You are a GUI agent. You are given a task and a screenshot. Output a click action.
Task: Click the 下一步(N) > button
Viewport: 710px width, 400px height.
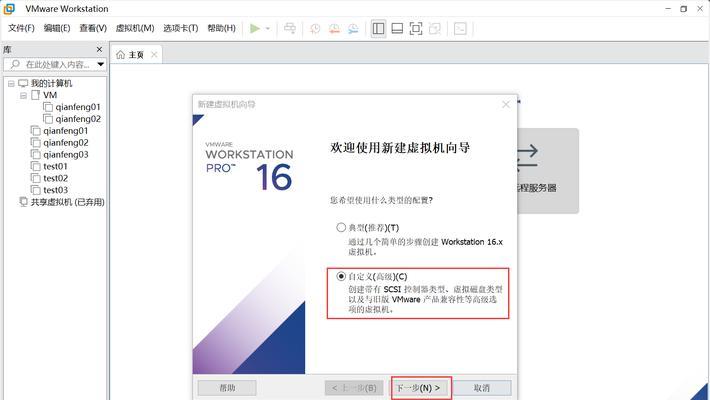[419, 388]
